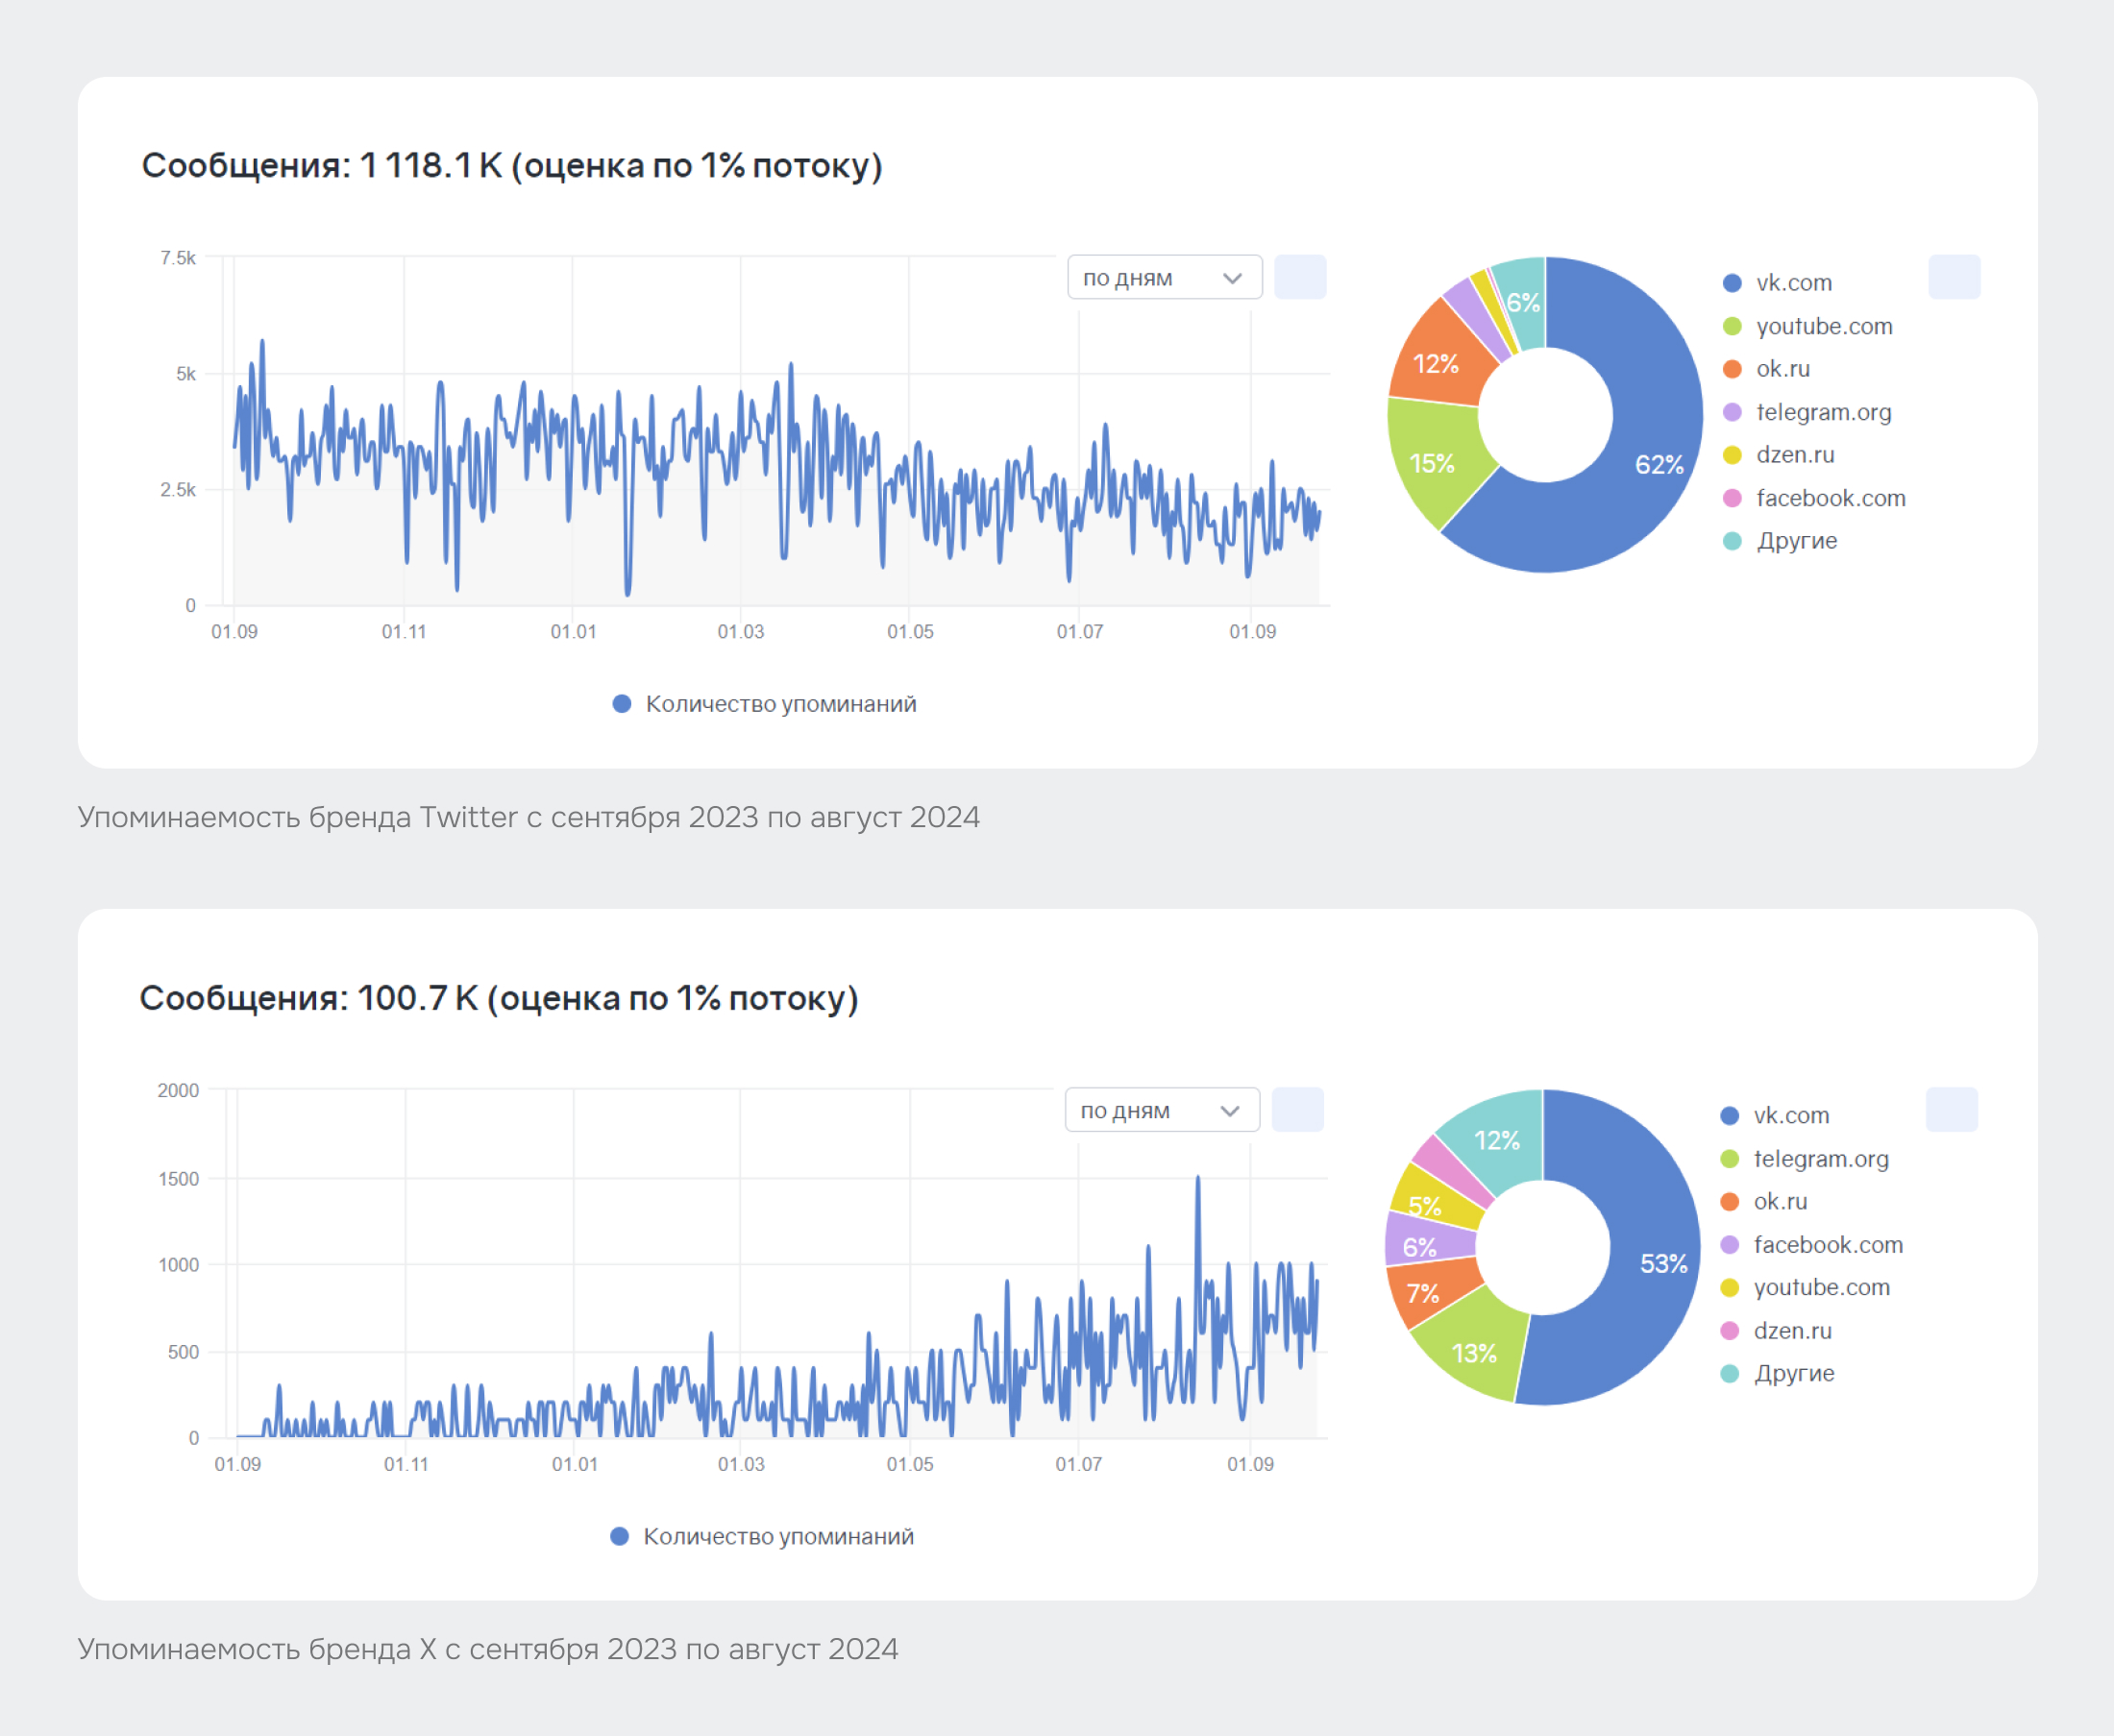Click the '1500' axis label on X chart
Screen dimensions: 2114x1736
(178, 1179)
